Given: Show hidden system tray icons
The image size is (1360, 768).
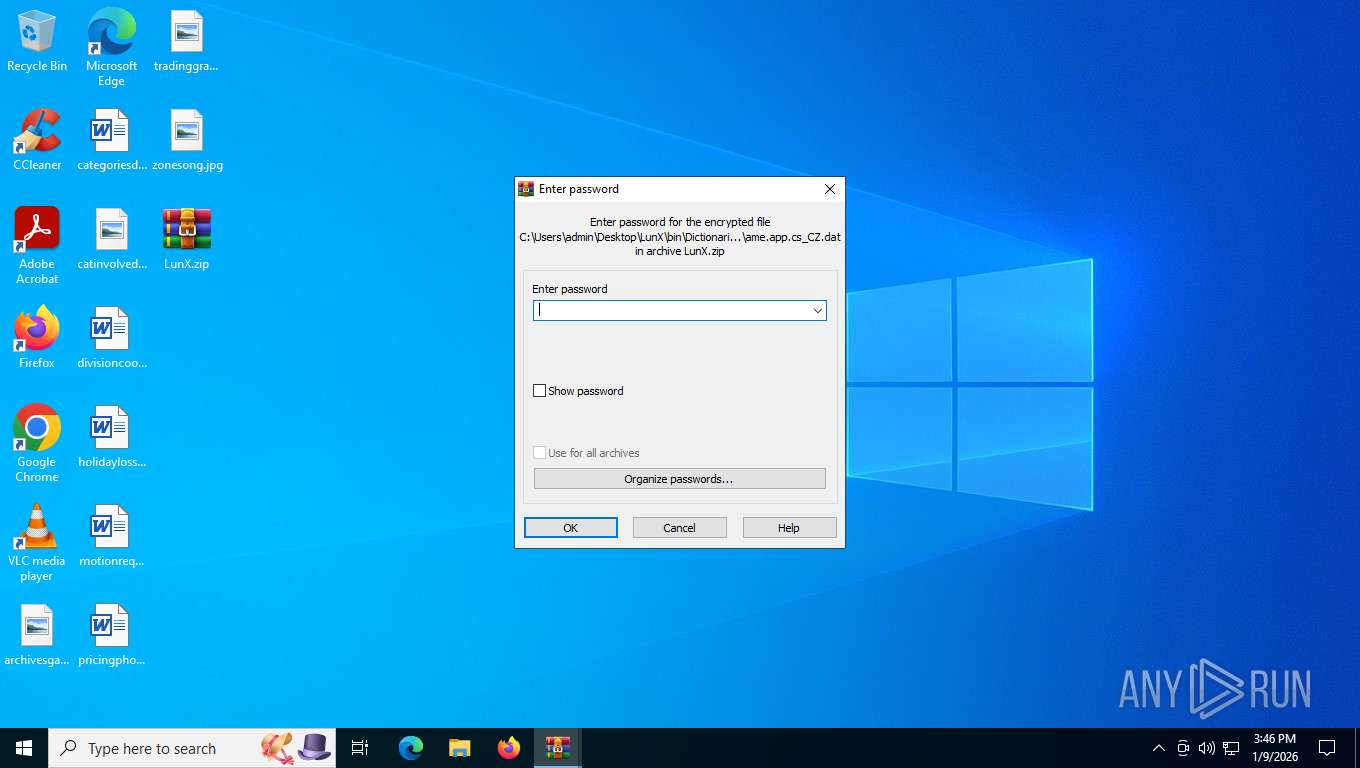Looking at the screenshot, I should tap(1159, 748).
